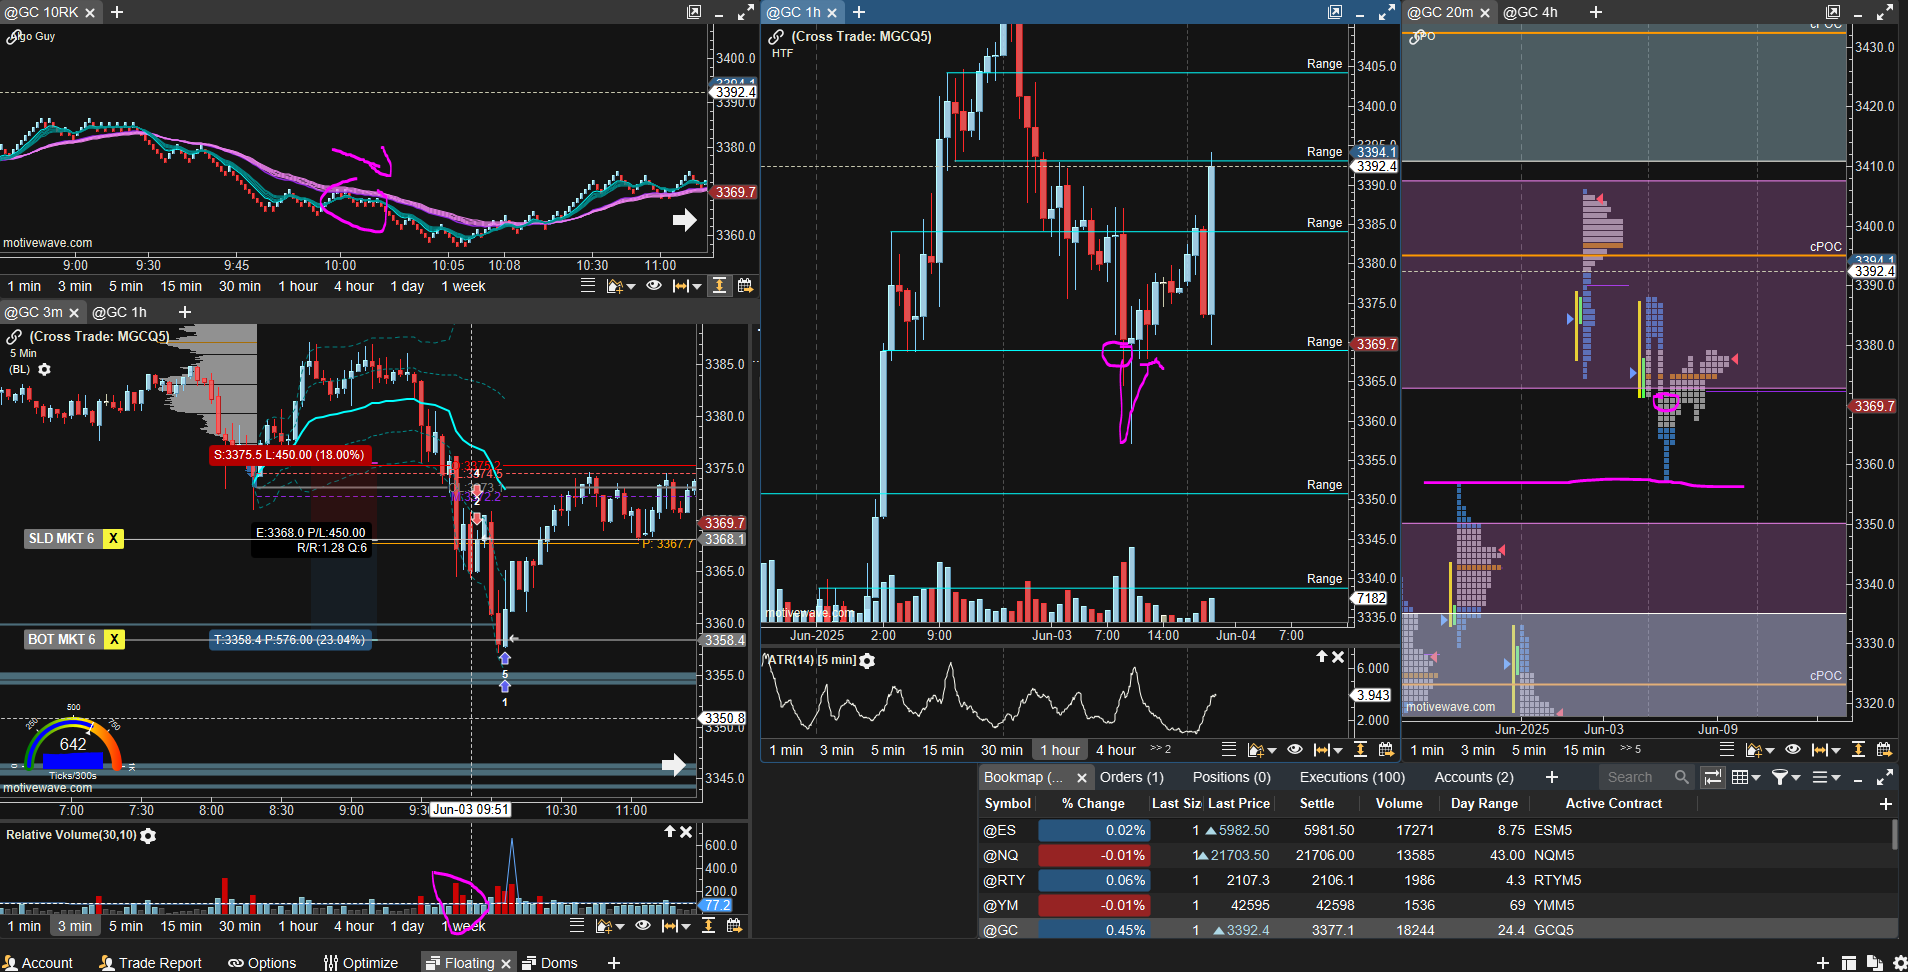
Task: Toggle the eye icon on the 20m chart toolbar
Action: pyautogui.click(x=1793, y=750)
